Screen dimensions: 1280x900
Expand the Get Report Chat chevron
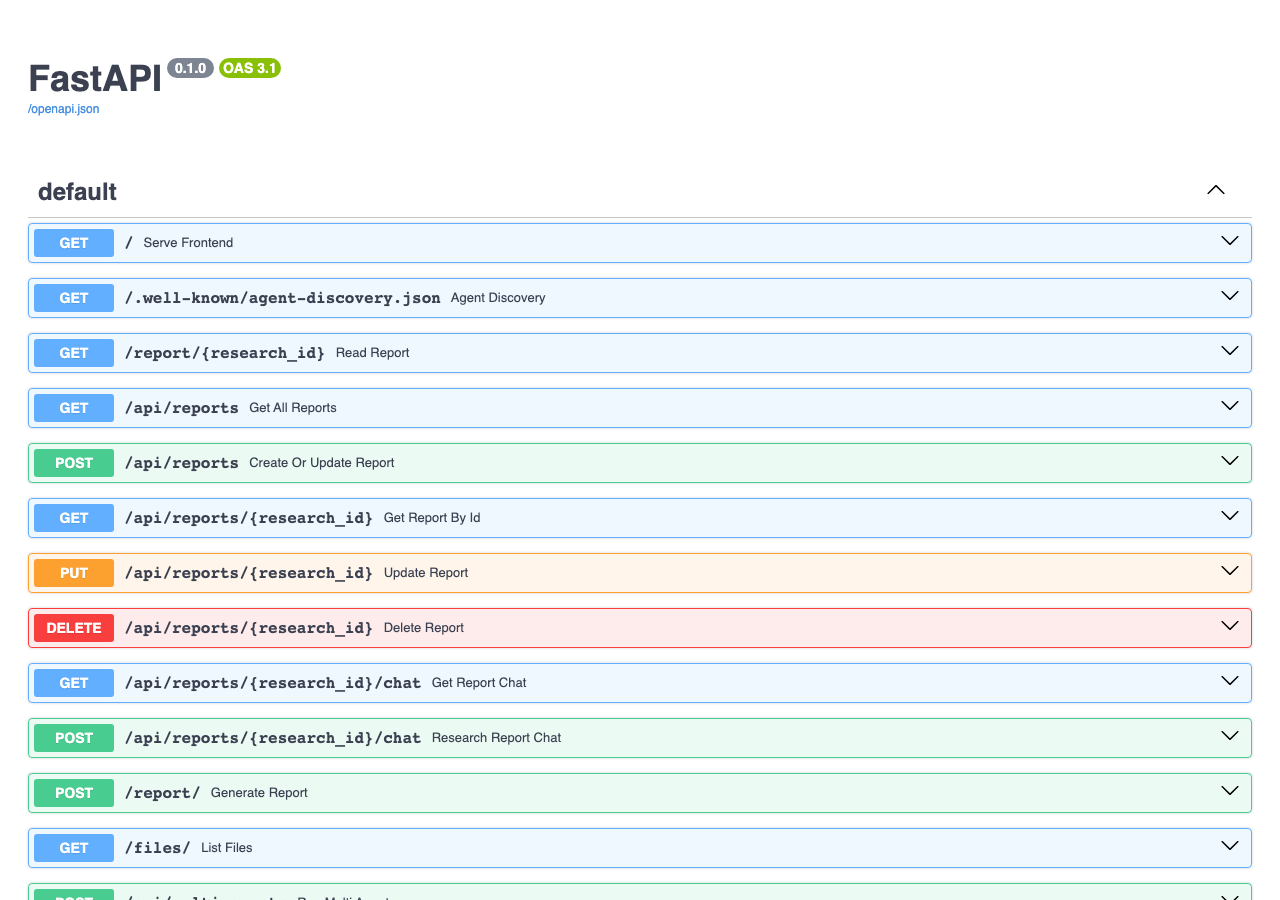pos(1230,681)
